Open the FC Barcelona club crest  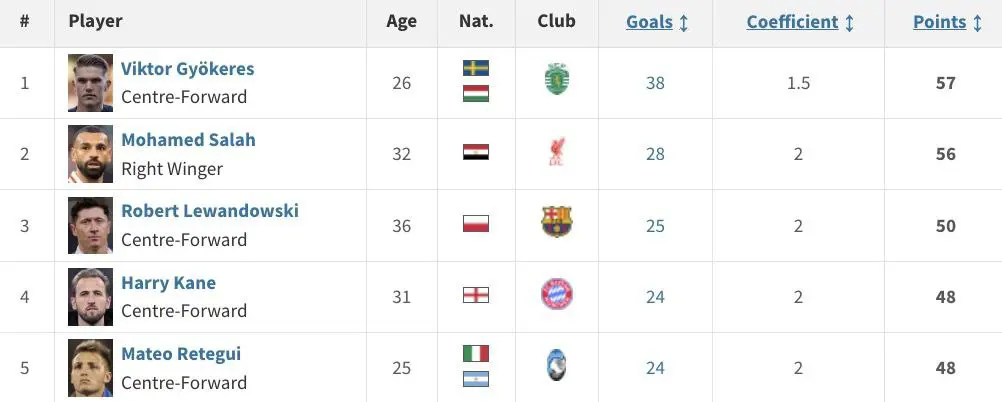pyautogui.click(x=557, y=221)
